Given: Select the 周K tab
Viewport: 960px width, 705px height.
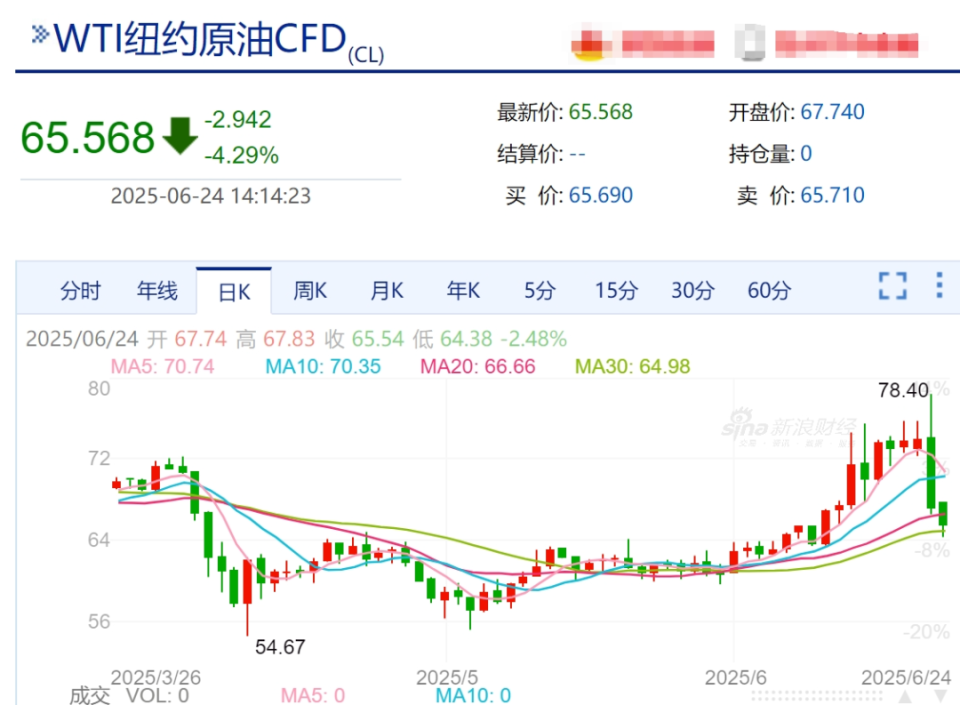Looking at the screenshot, I should point(310,290).
